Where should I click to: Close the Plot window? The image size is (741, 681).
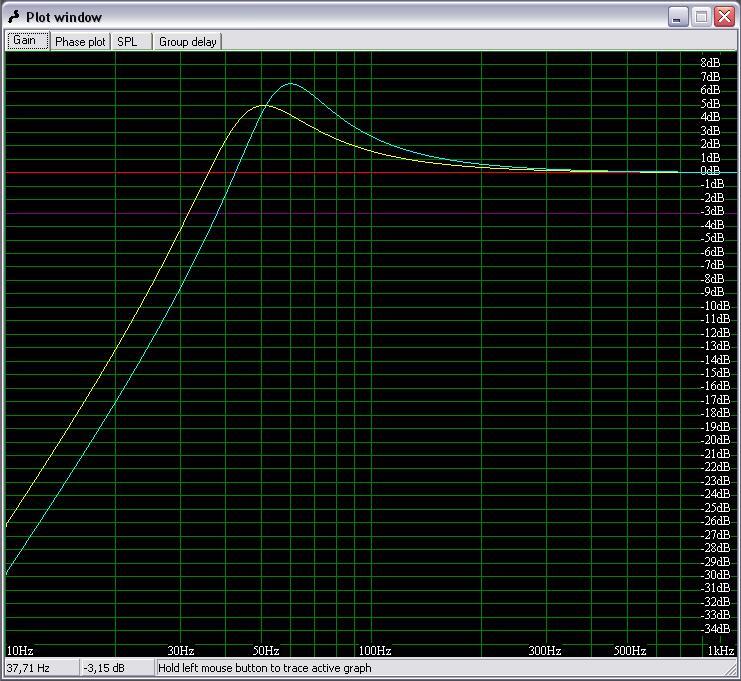point(724,17)
